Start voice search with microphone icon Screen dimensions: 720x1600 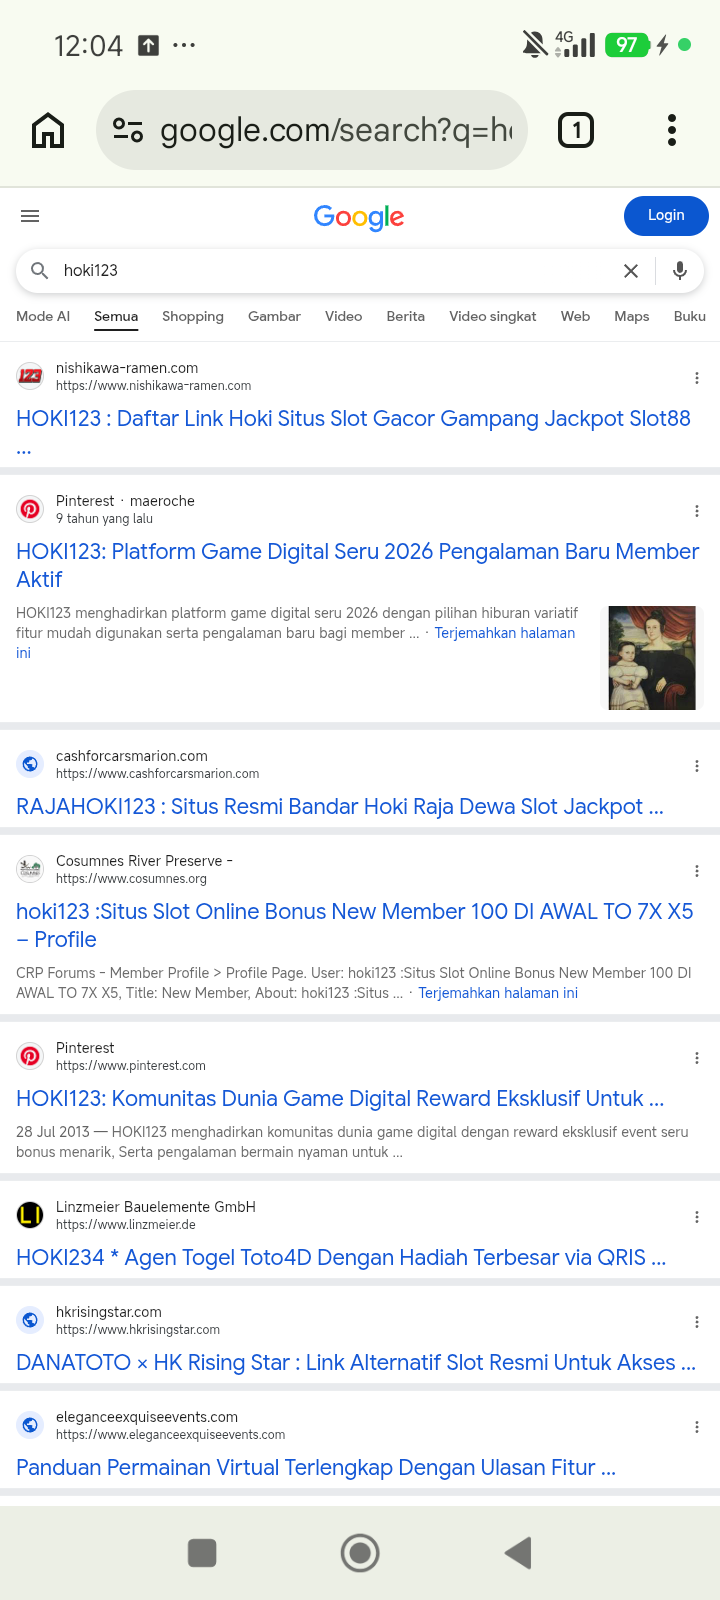[680, 271]
